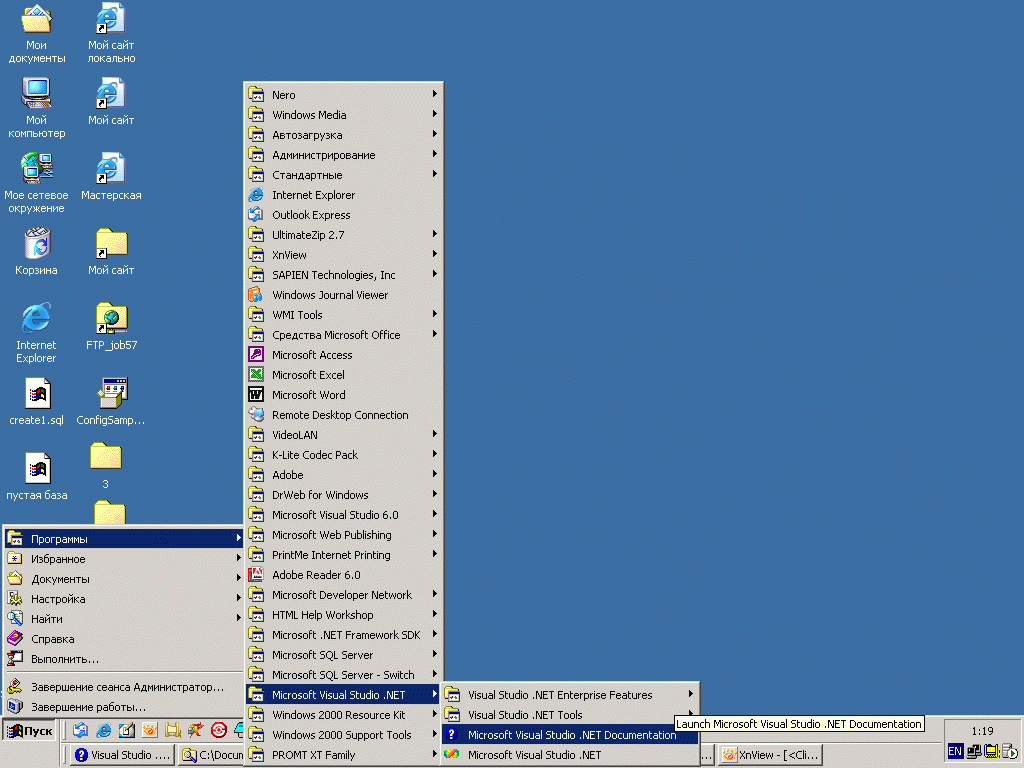Expand the Настройка start menu item
The image size is (1024, 768).
tap(124, 599)
